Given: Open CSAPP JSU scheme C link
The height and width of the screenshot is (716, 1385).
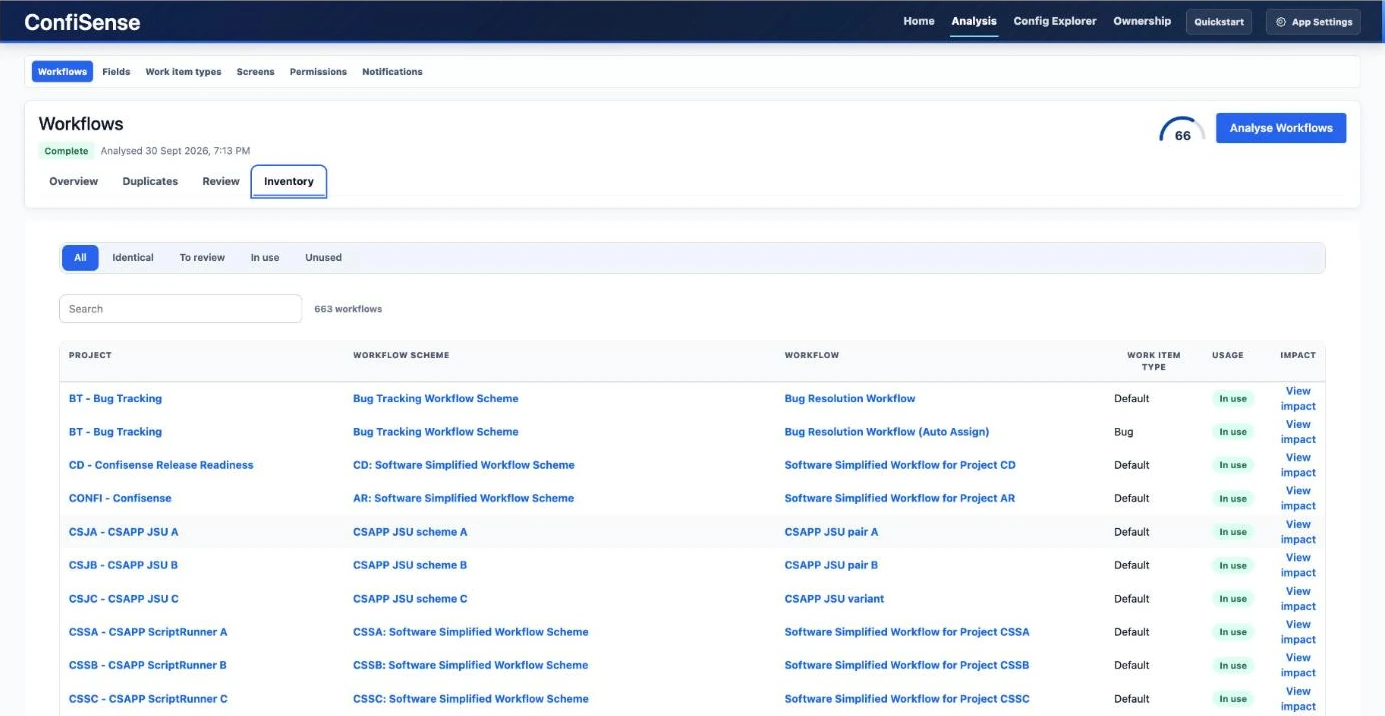Looking at the screenshot, I should (410, 599).
